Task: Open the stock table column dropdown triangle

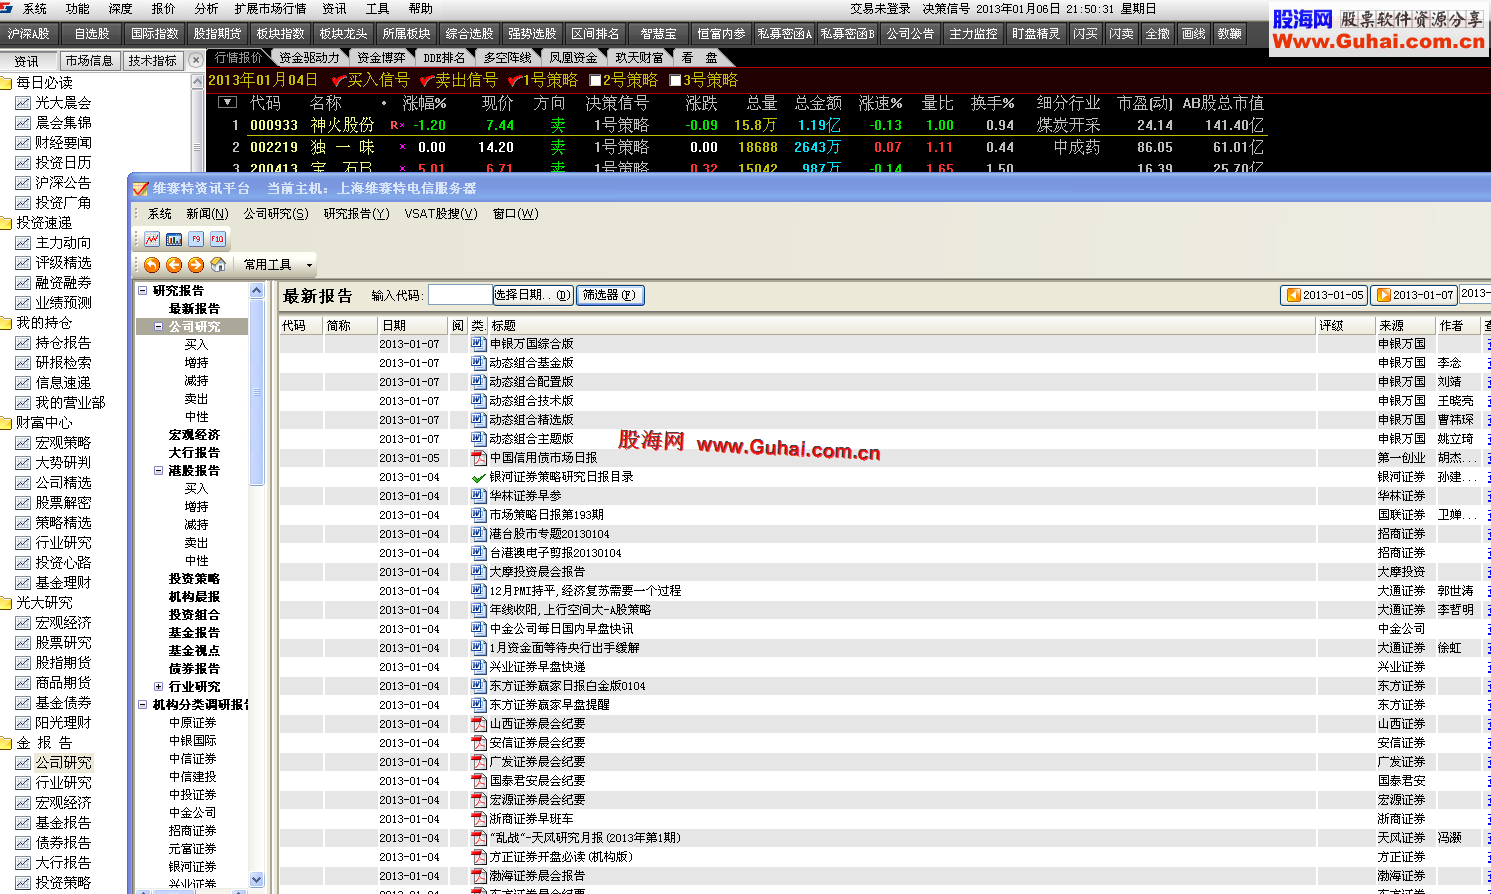Action: point(227,102)
